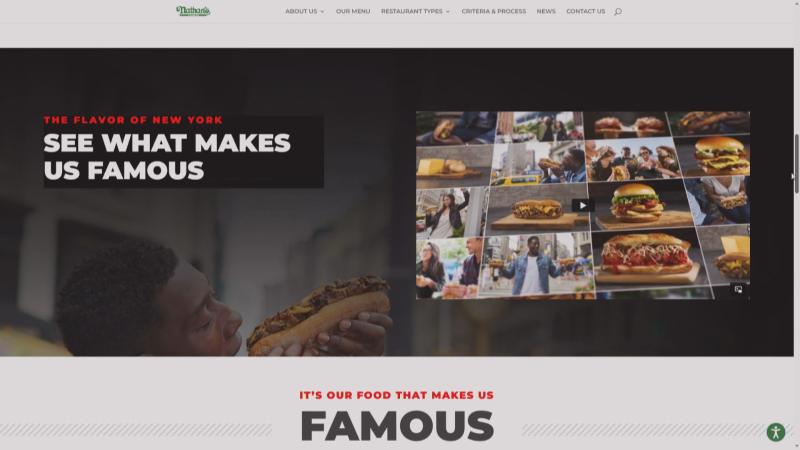
Task: Play the video collage
Action: coord(583,206)
